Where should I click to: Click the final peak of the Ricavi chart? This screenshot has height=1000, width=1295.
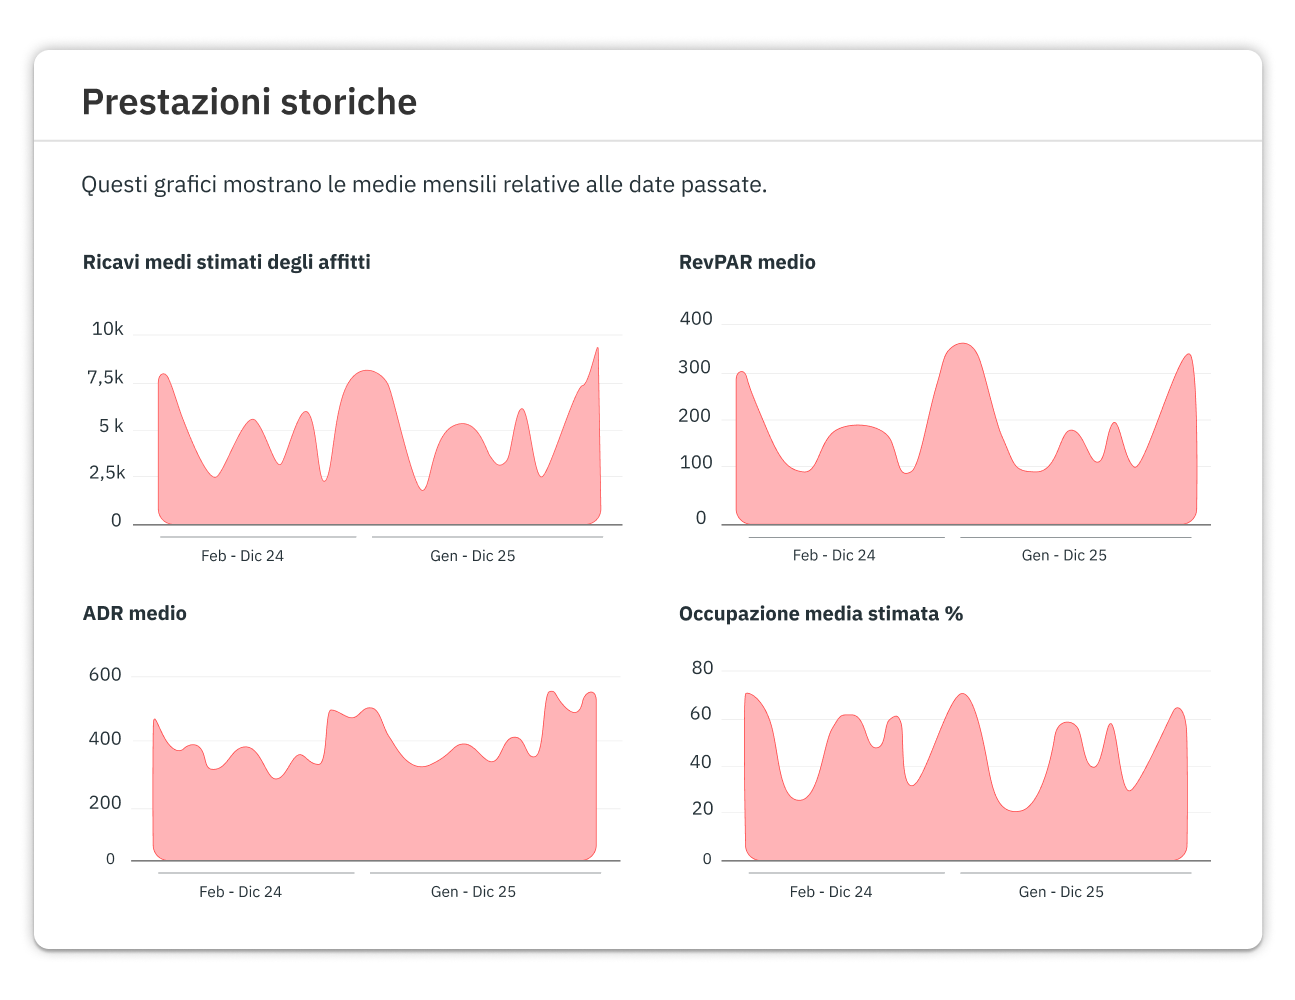point(597,349)
